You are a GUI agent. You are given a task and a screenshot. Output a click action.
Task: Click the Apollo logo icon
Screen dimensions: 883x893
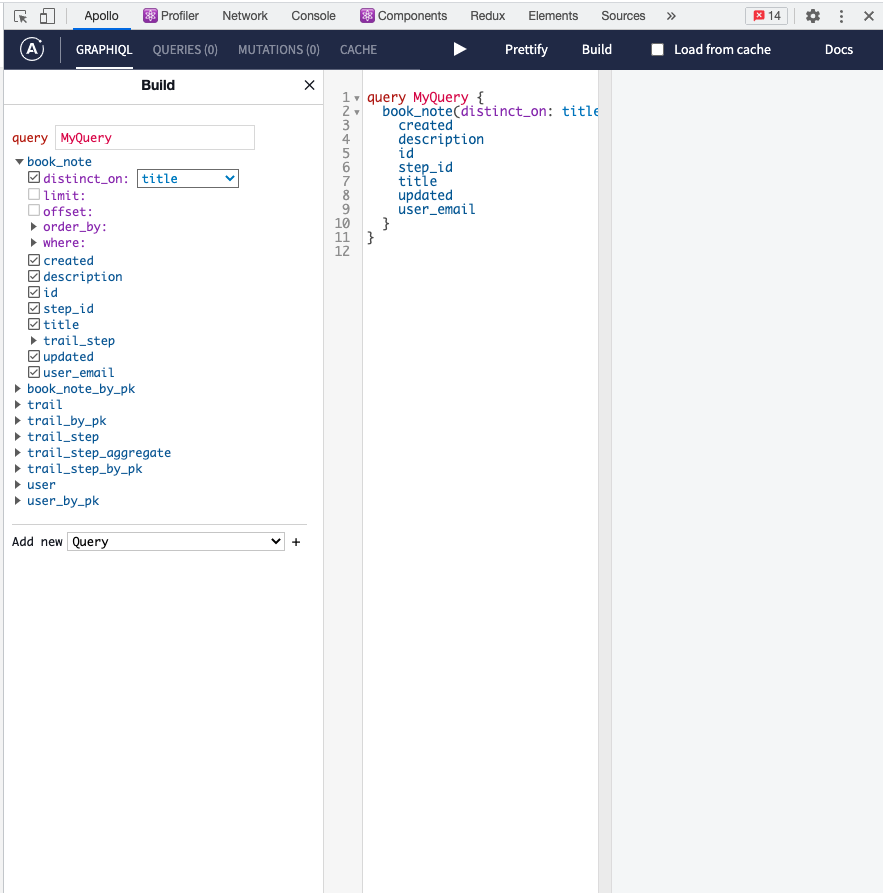point(32,49)
